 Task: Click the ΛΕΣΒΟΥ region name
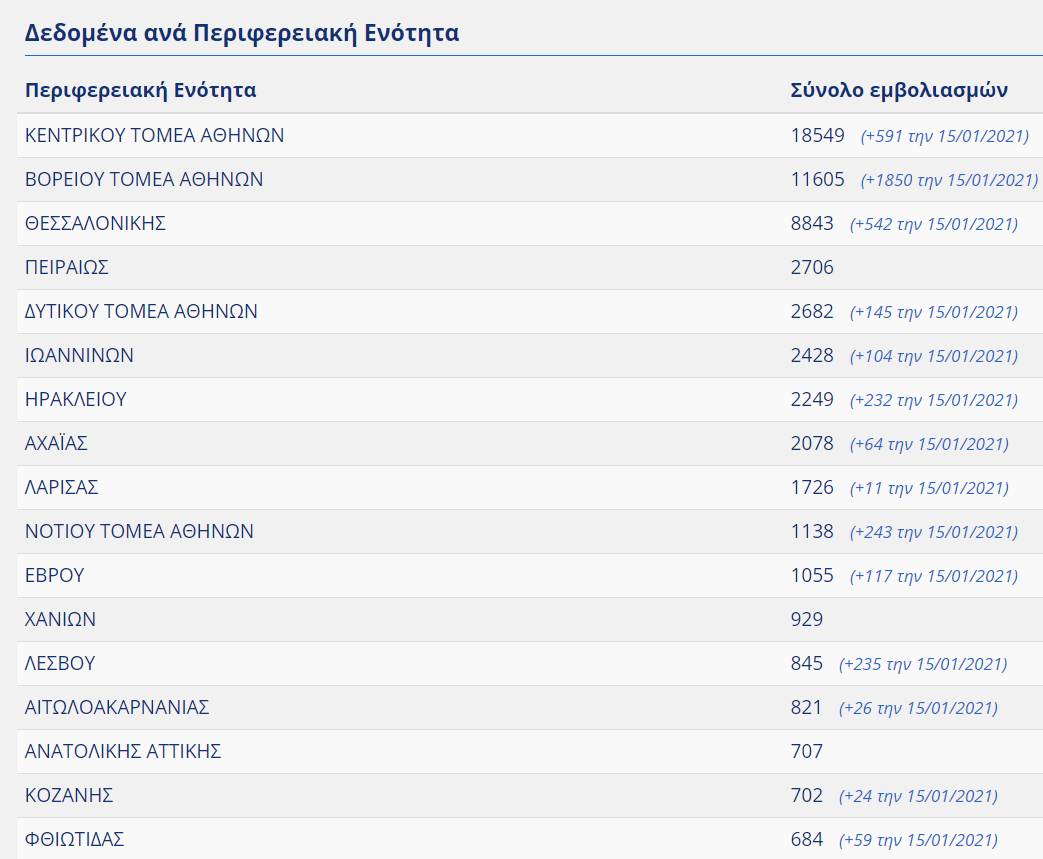[60, 663]
